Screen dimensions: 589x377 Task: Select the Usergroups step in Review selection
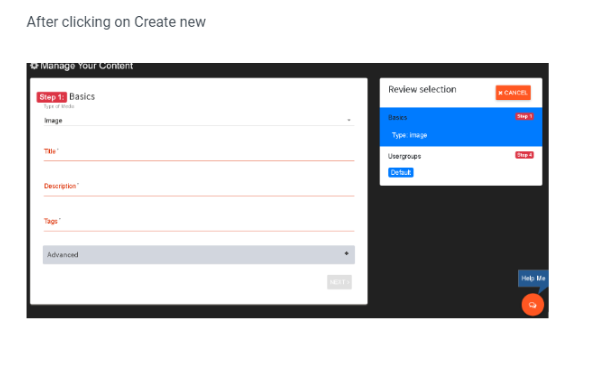(461, 166)
